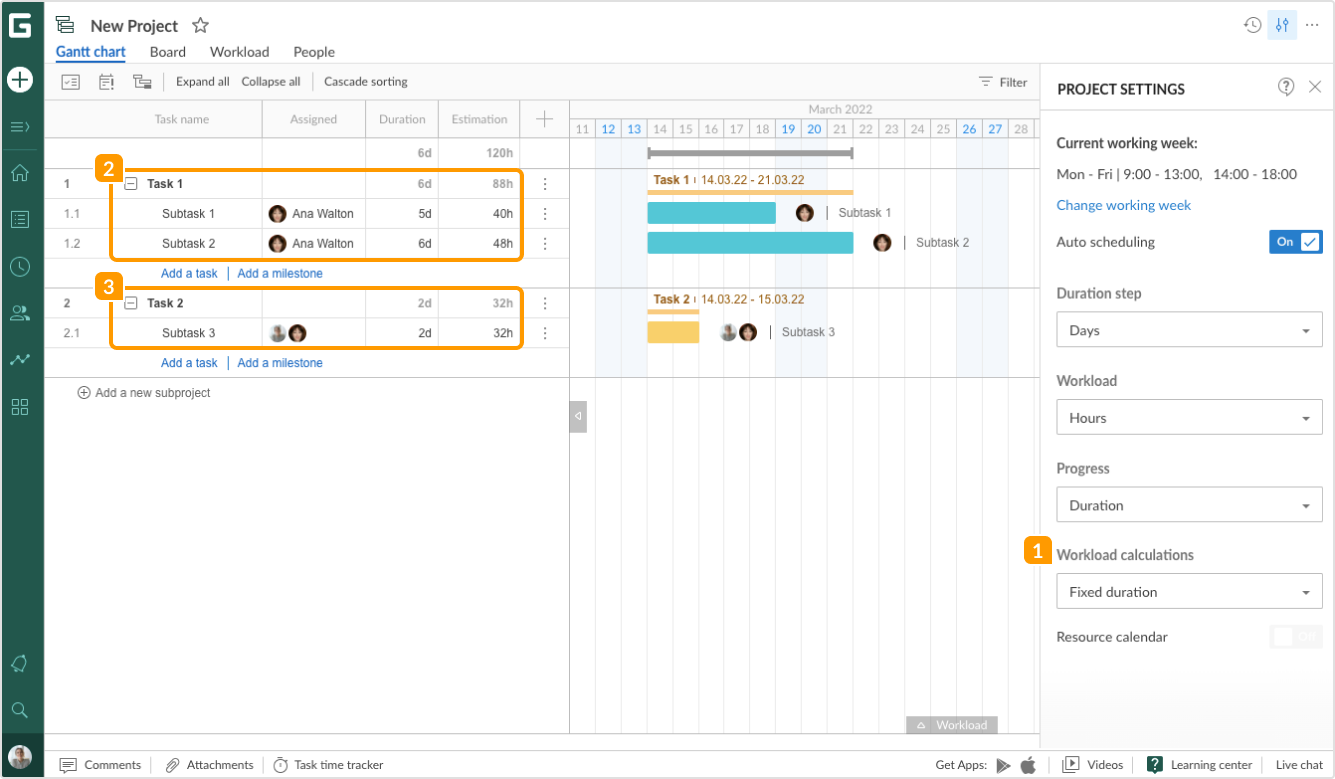This screenshot has width=1335, height=779.
Task: Click the green plus create button in sidebar
Action: click(20, 79)
